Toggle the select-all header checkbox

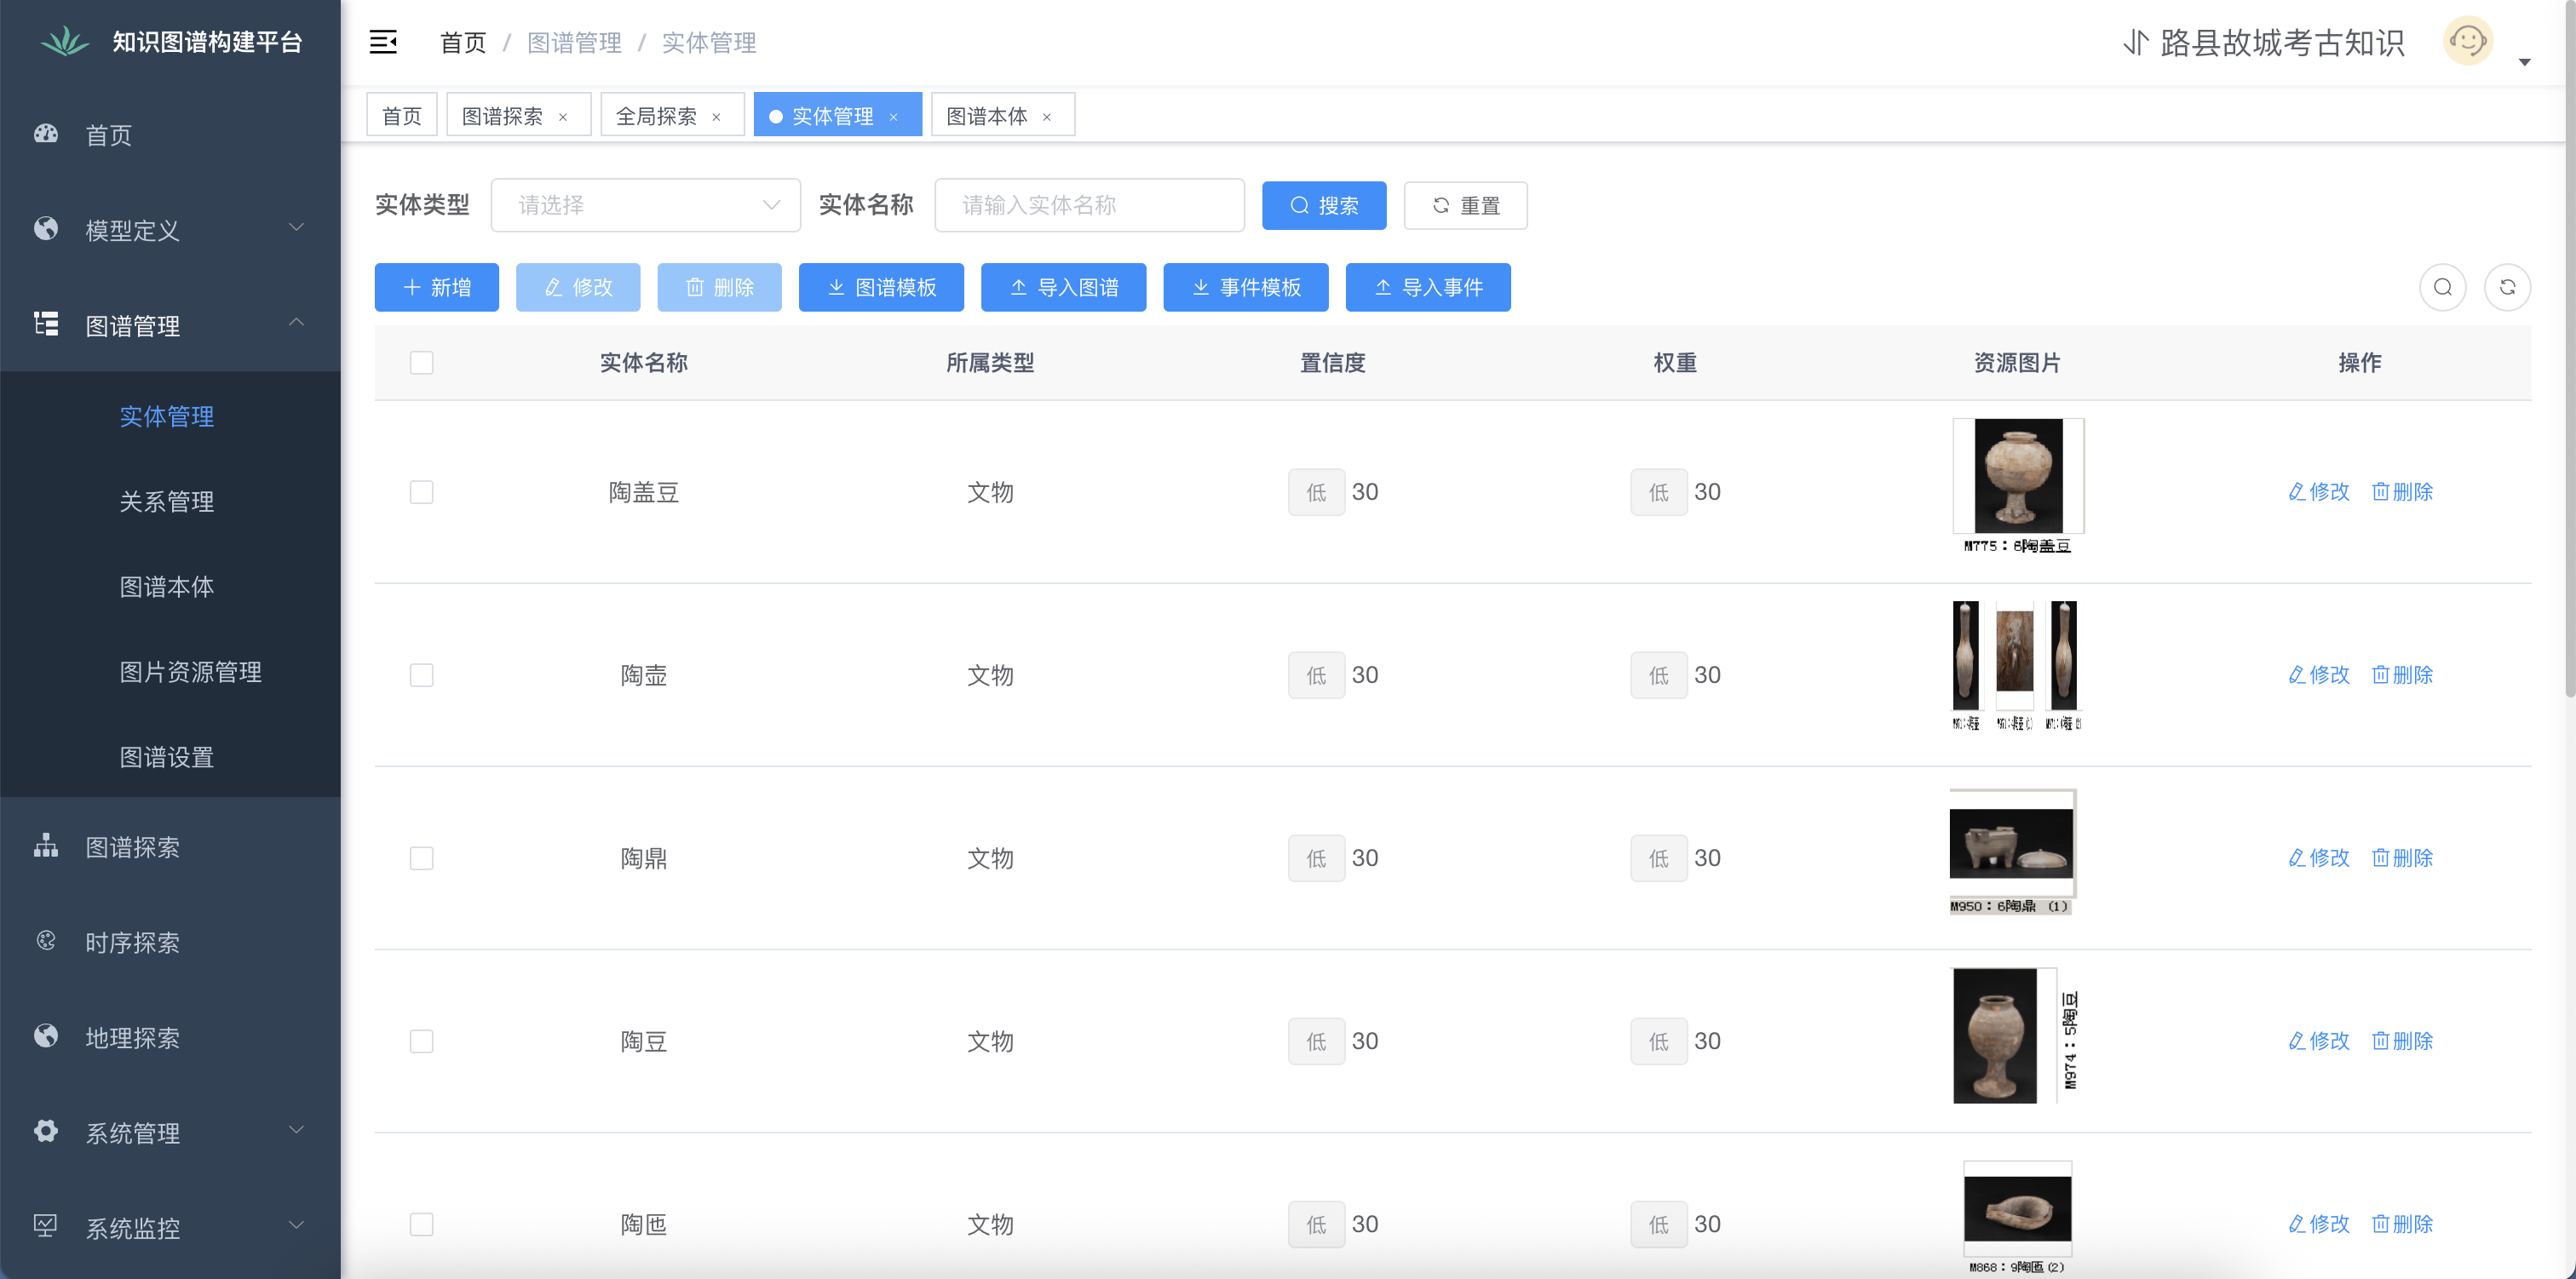[421, 363]
